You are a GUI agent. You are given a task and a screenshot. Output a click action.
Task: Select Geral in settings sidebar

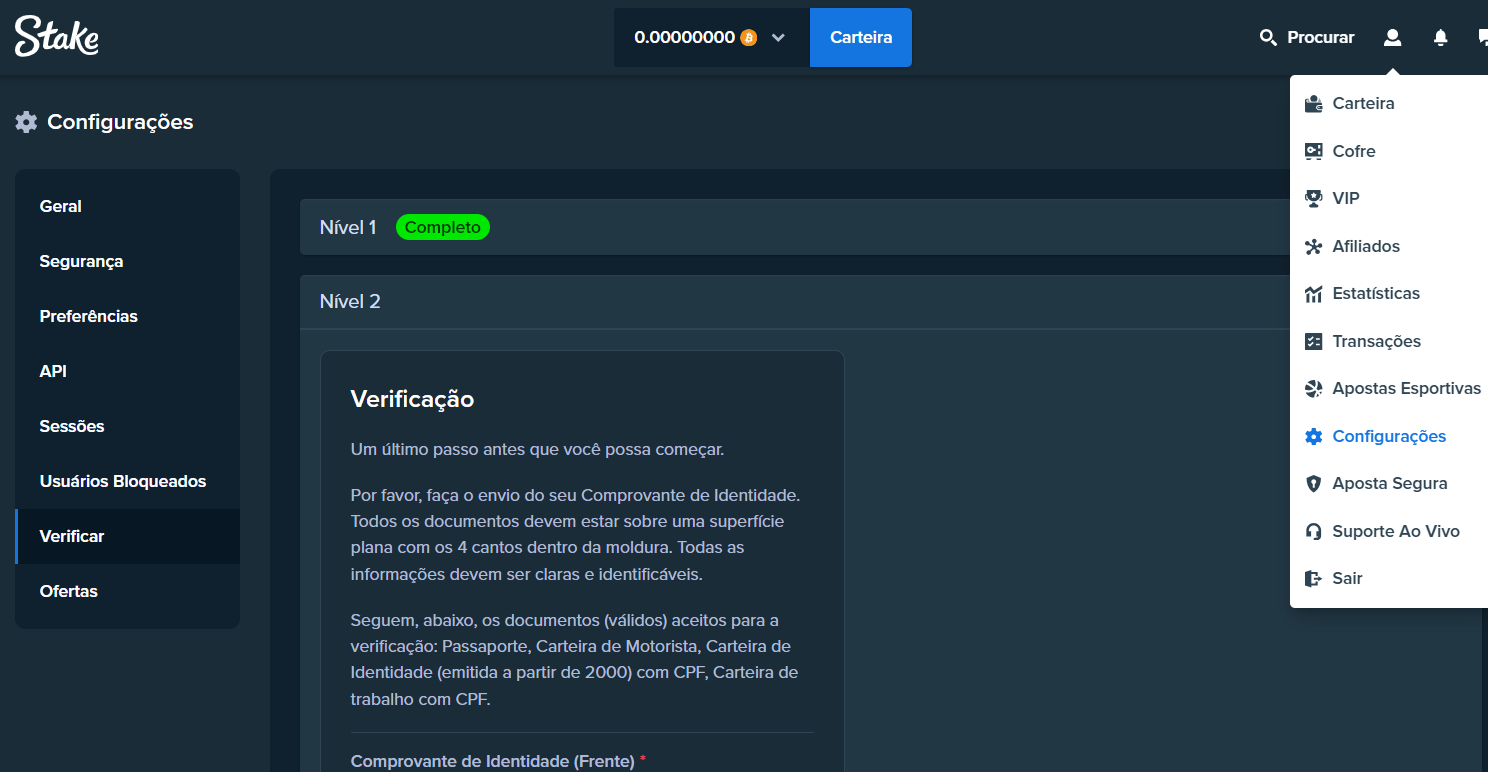(x=127, y=206)
